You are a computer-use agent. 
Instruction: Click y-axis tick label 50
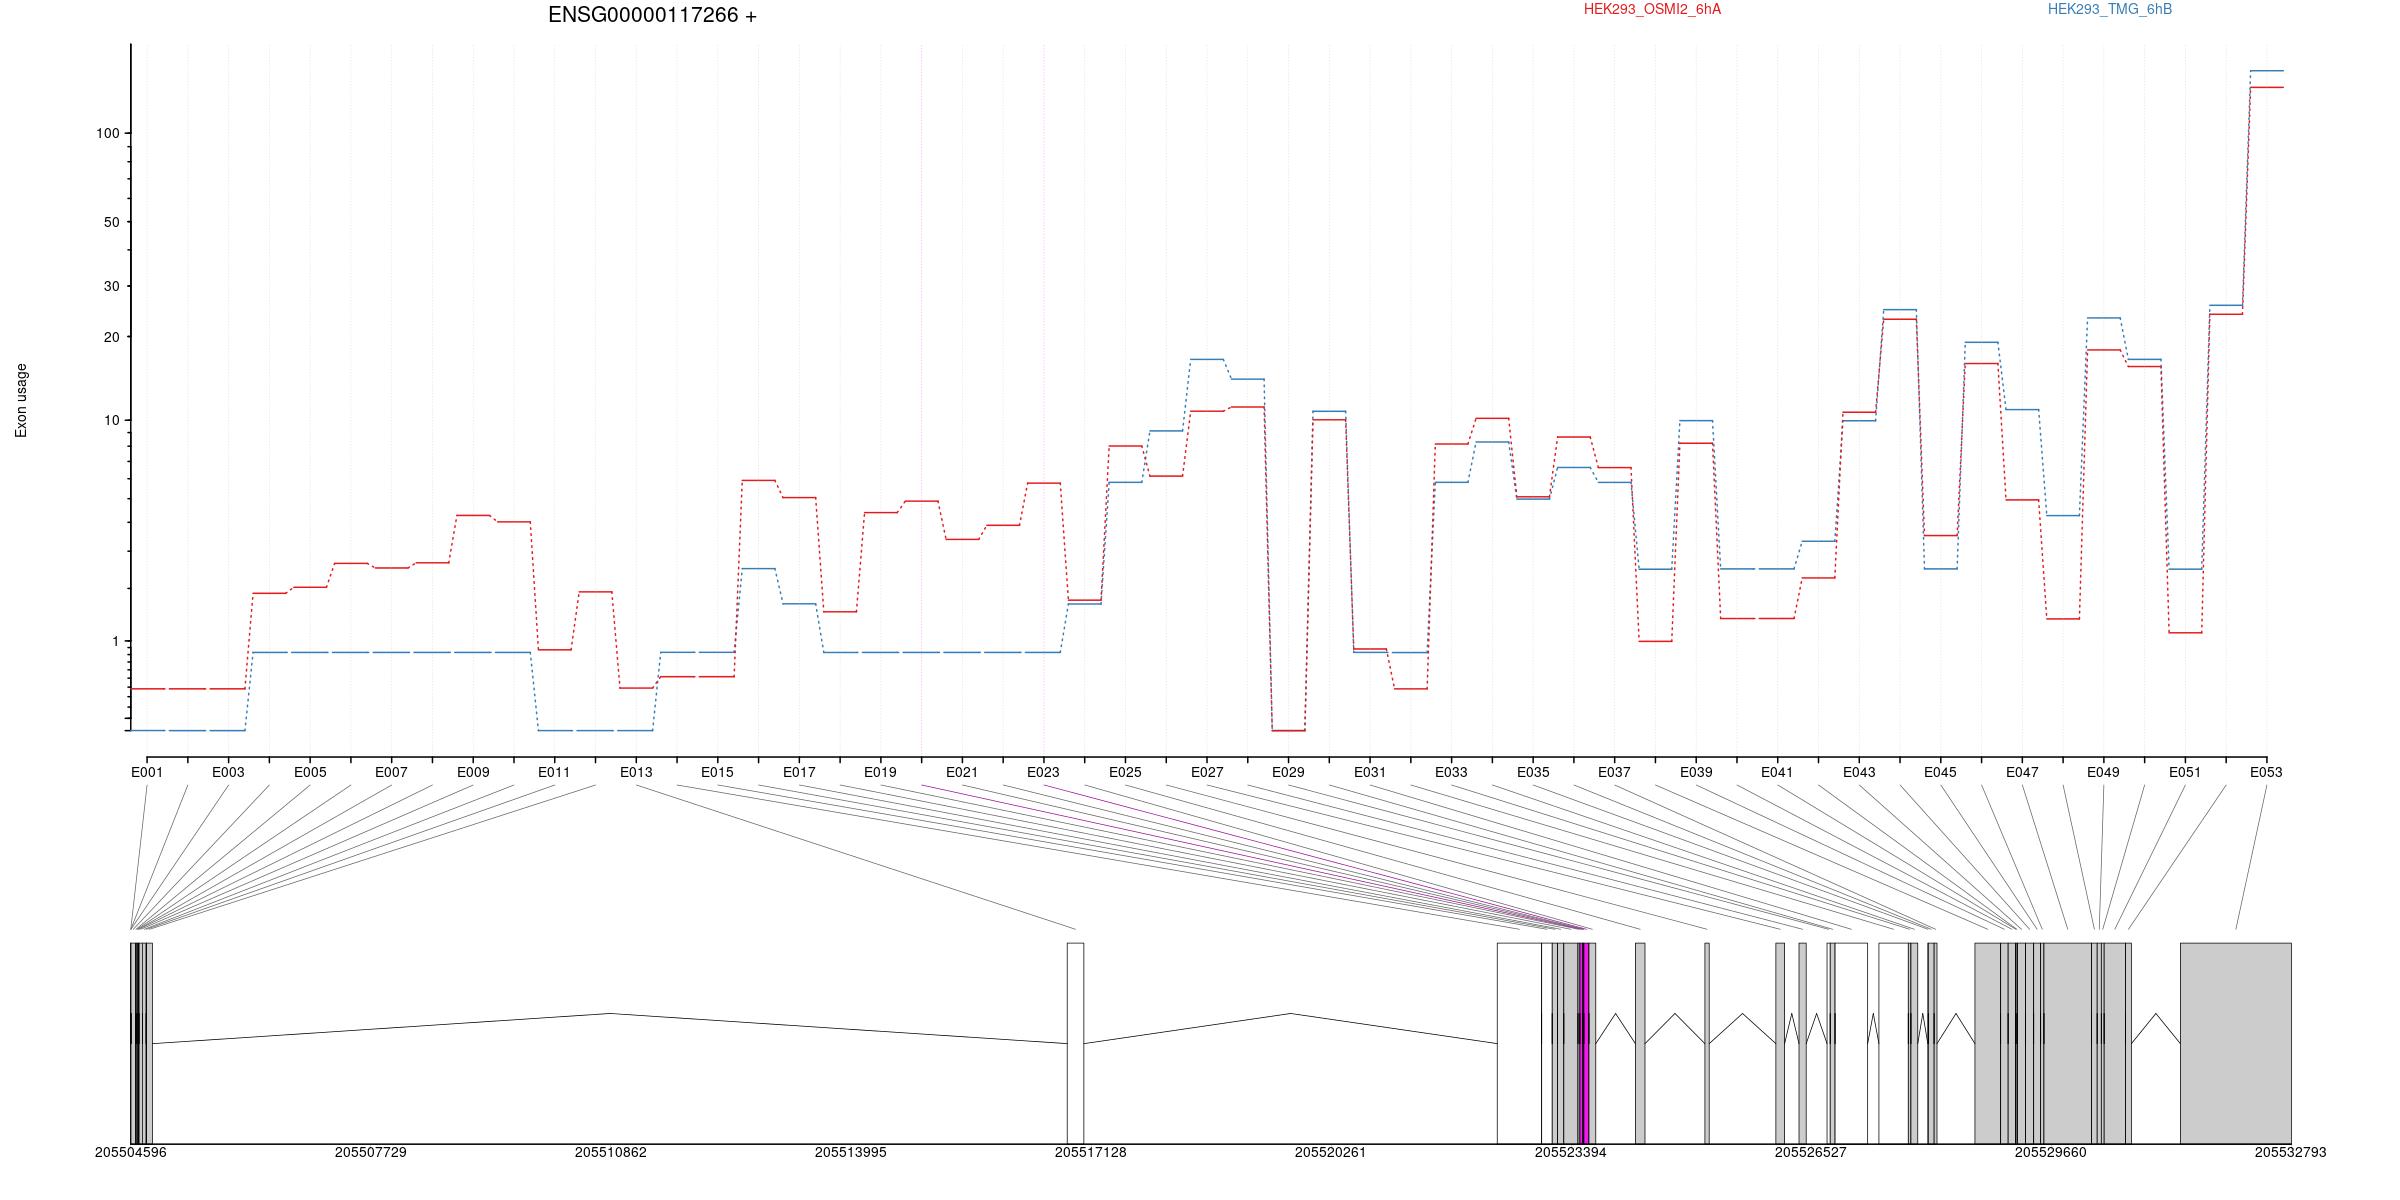(111, 222)
